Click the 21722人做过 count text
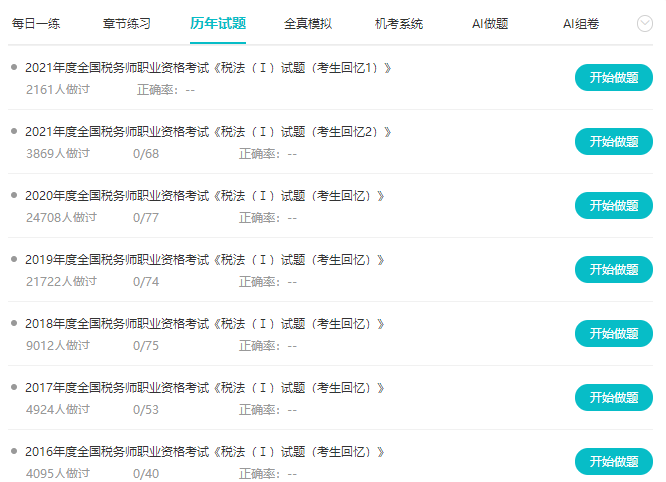 coord(62,282)
